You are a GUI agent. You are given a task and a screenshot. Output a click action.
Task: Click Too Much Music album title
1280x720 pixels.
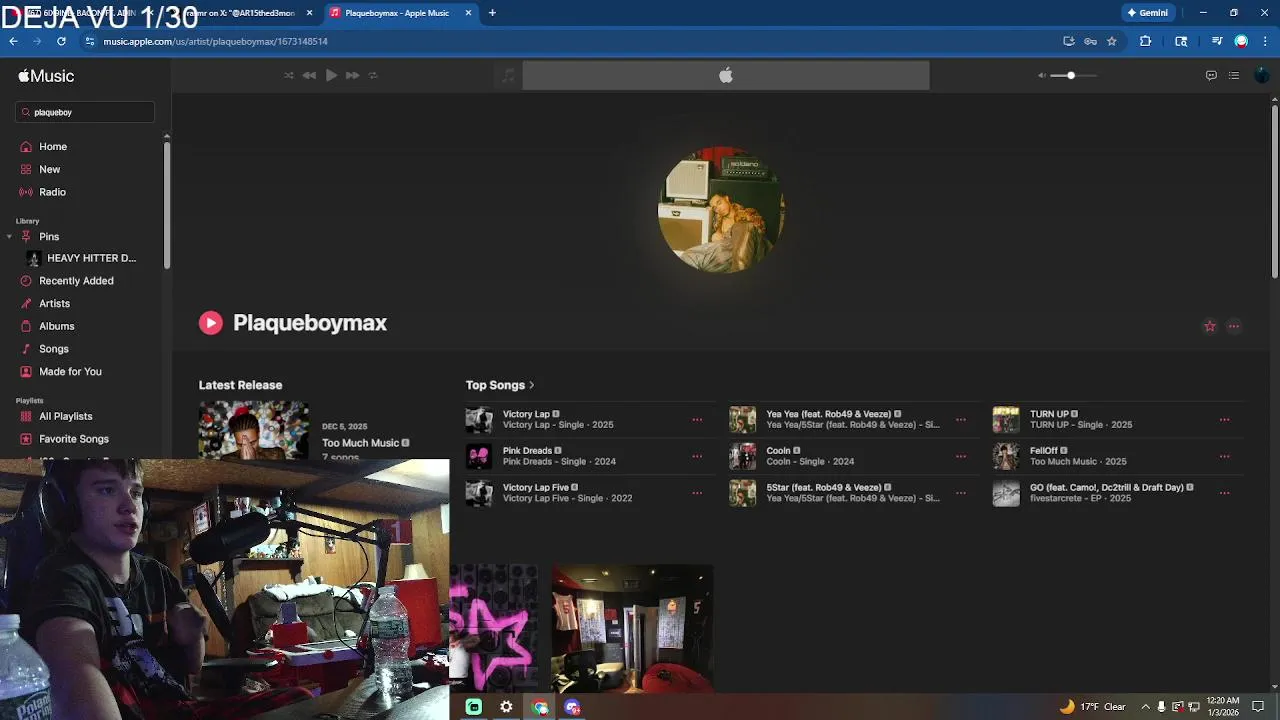coord(360,443)
